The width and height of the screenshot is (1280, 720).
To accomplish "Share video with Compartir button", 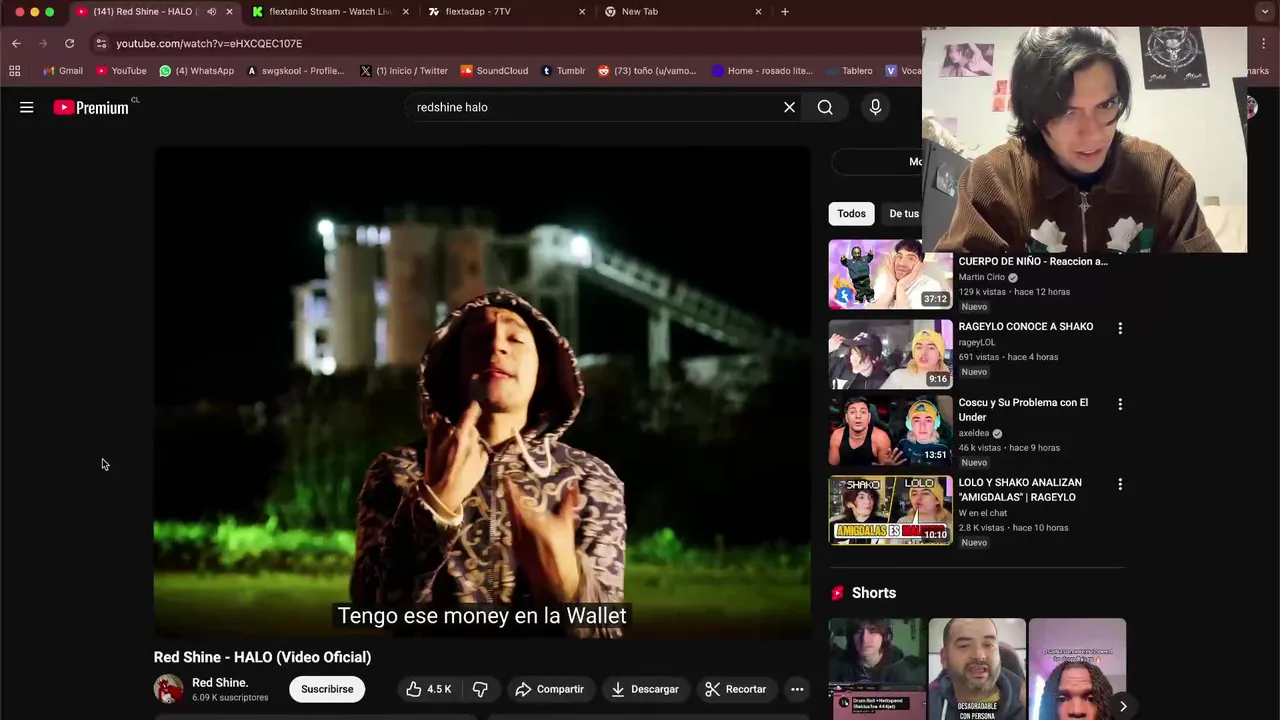I will click(549, 689).
